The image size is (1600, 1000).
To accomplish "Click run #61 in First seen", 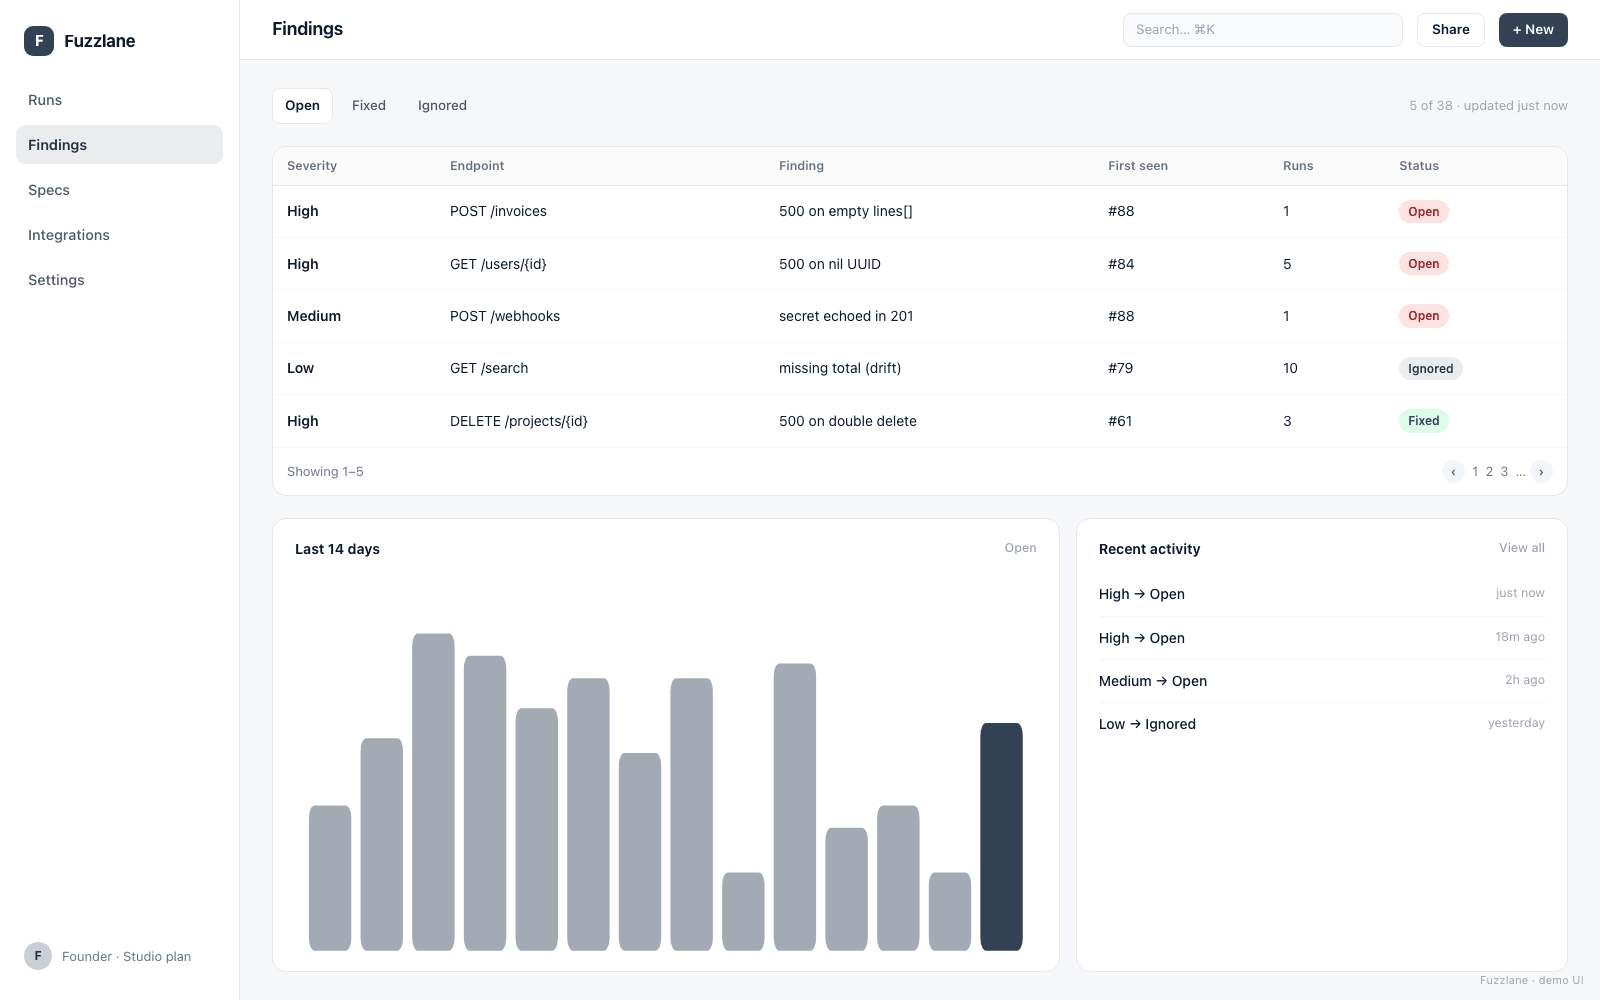I will (1120, 421).
